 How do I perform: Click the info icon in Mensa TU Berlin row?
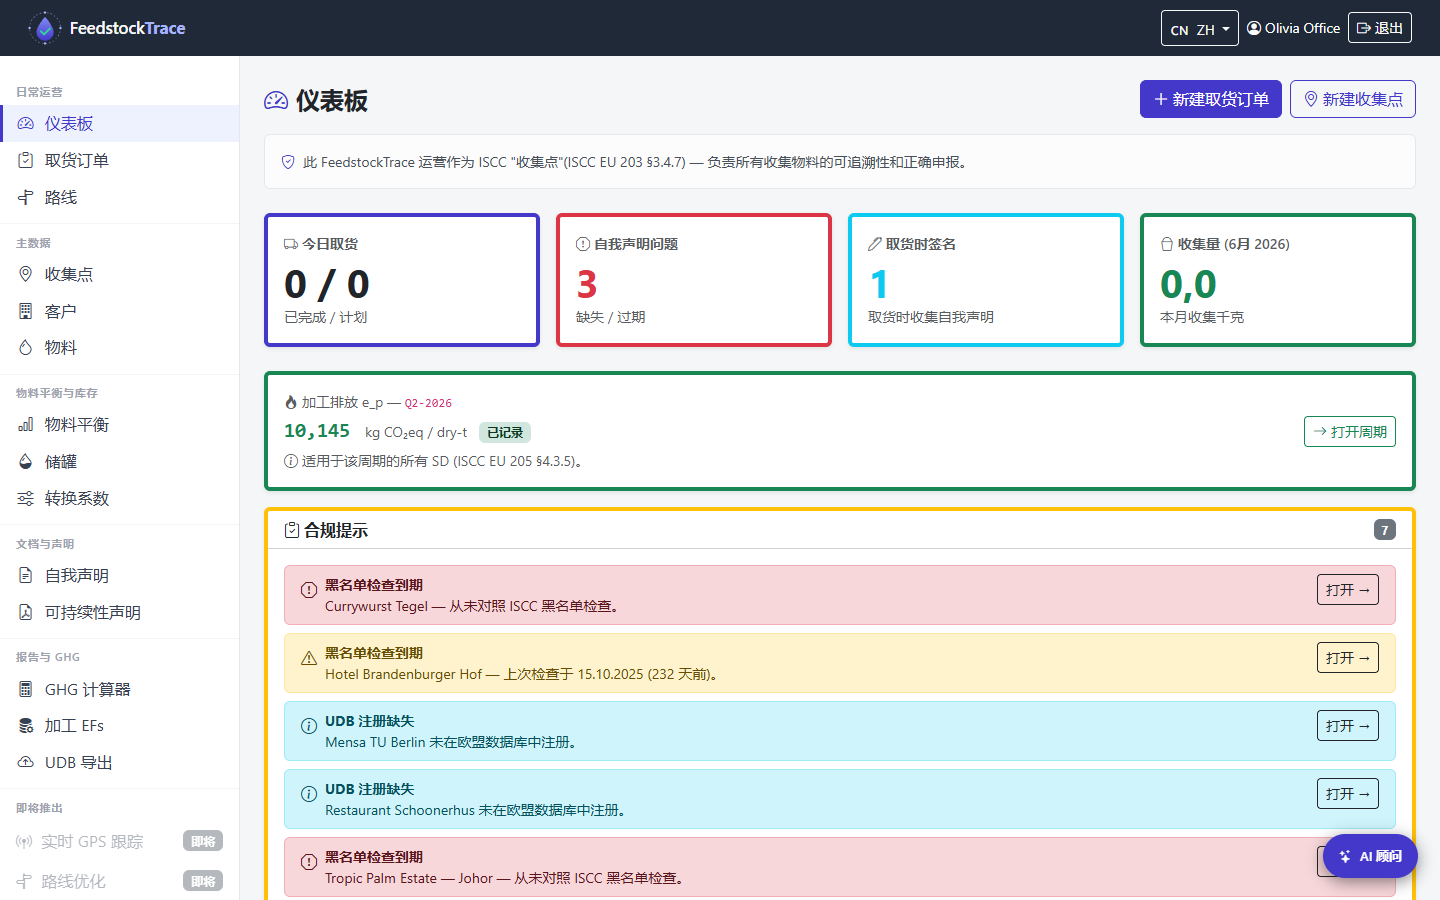tap(309, 726)
